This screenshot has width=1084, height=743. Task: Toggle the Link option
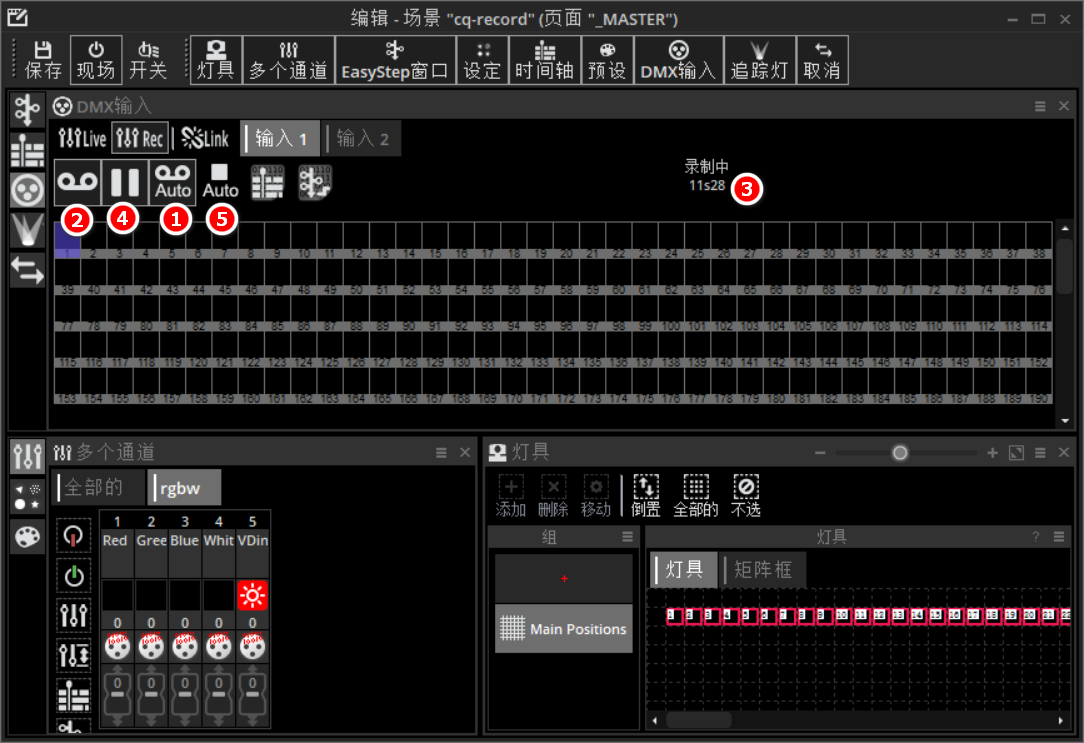[x=205, y=139]
